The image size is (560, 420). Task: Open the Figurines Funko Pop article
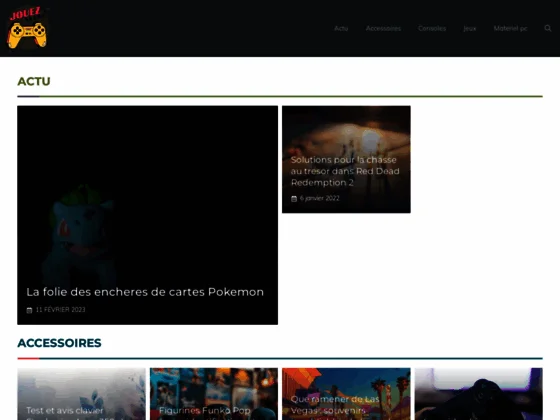pos(214,394)
